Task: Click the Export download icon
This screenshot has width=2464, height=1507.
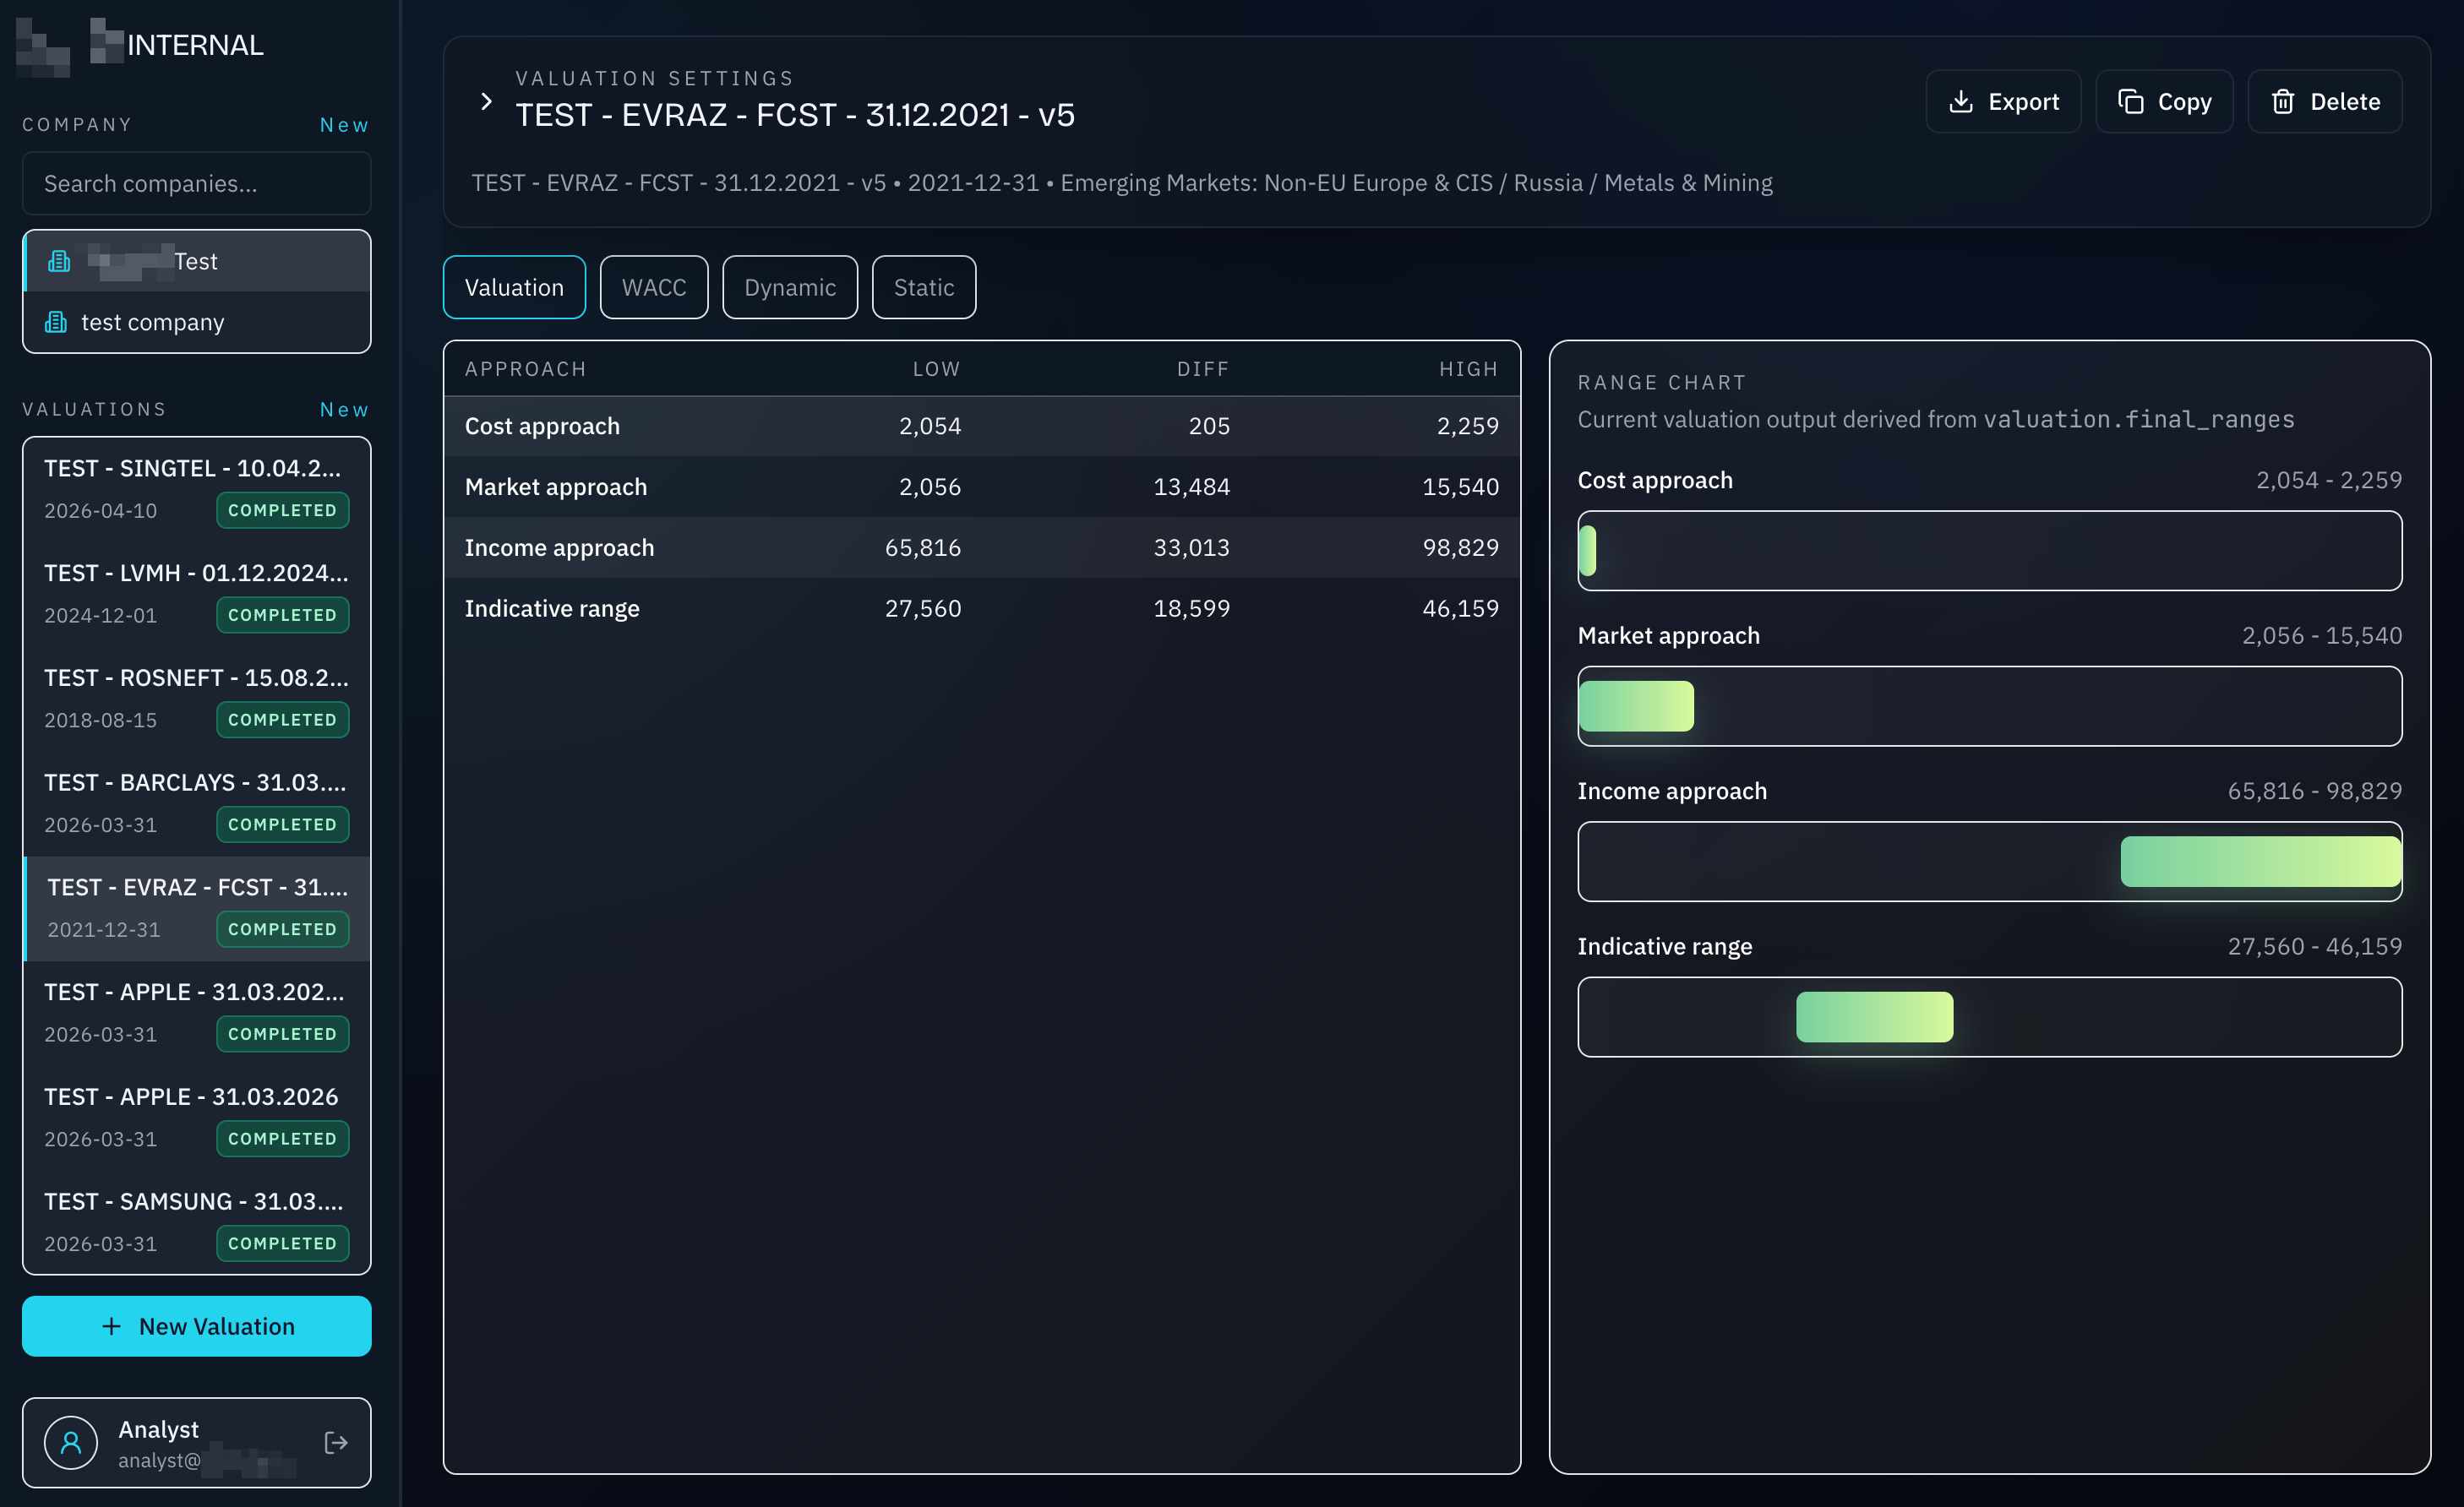Action: pyautogui.click(x=1961, y=102)
